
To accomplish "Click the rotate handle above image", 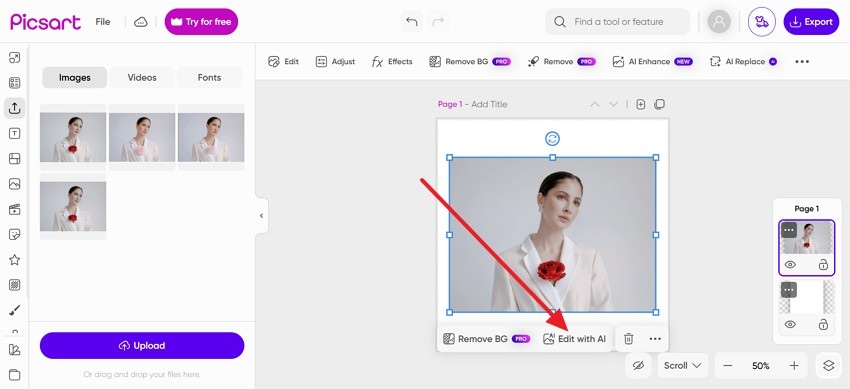I will (x=552, y=139).
